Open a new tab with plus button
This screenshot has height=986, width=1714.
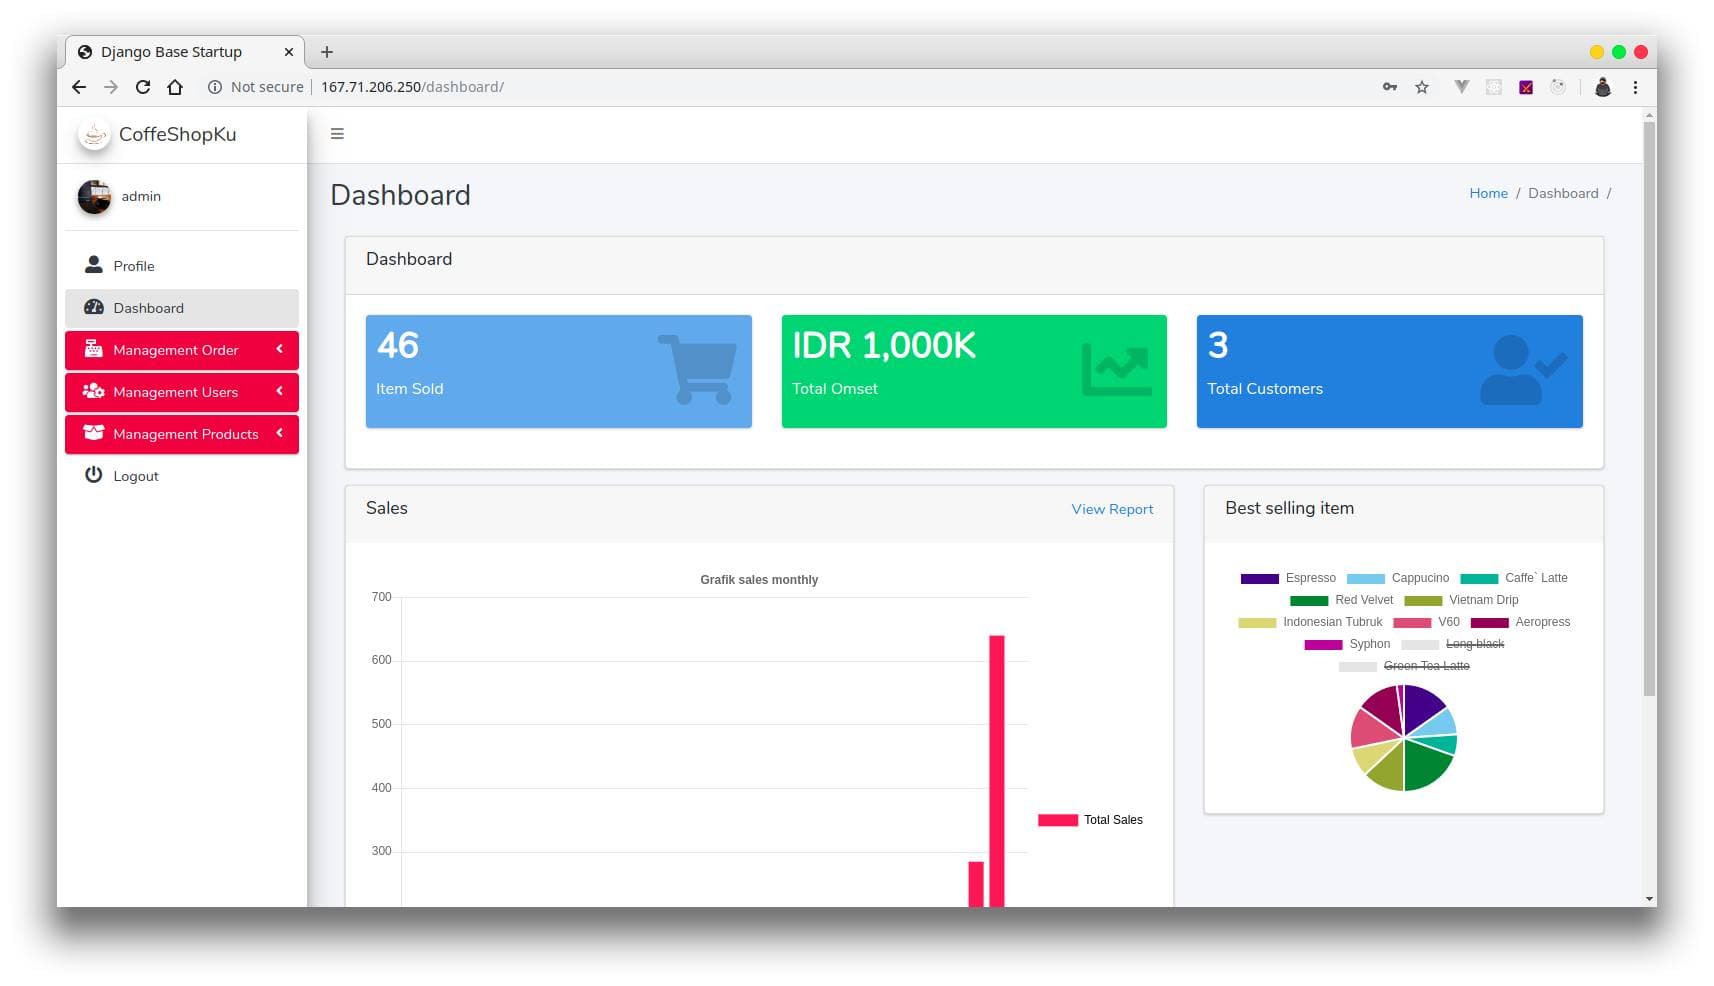[326, 52]
